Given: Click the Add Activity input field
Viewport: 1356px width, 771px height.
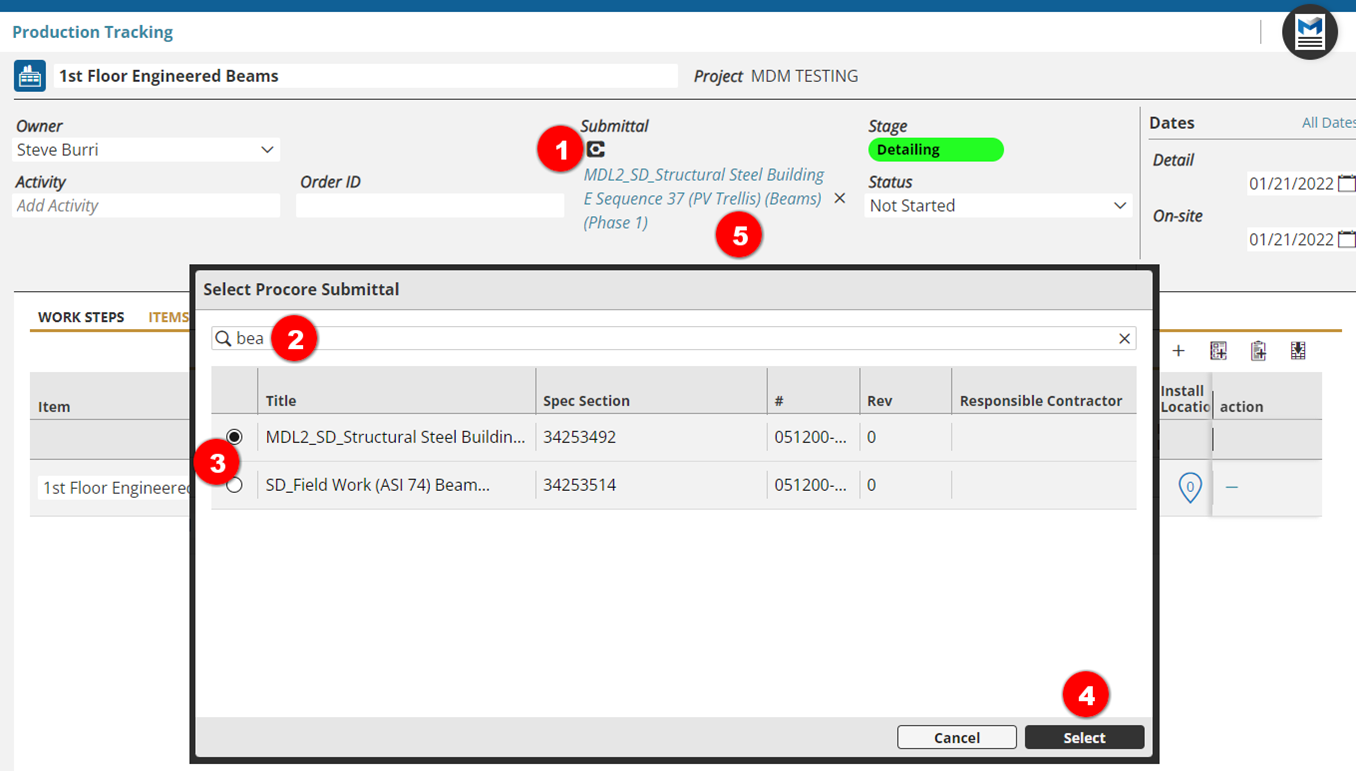Looking at the screenshot, I should 146,206.
